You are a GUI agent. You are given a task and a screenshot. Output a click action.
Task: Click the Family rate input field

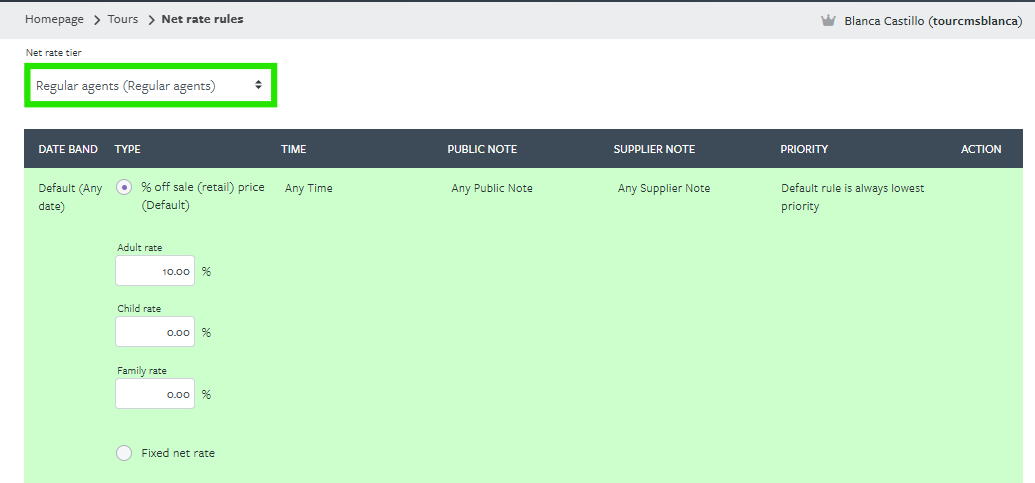click(155, 394)
